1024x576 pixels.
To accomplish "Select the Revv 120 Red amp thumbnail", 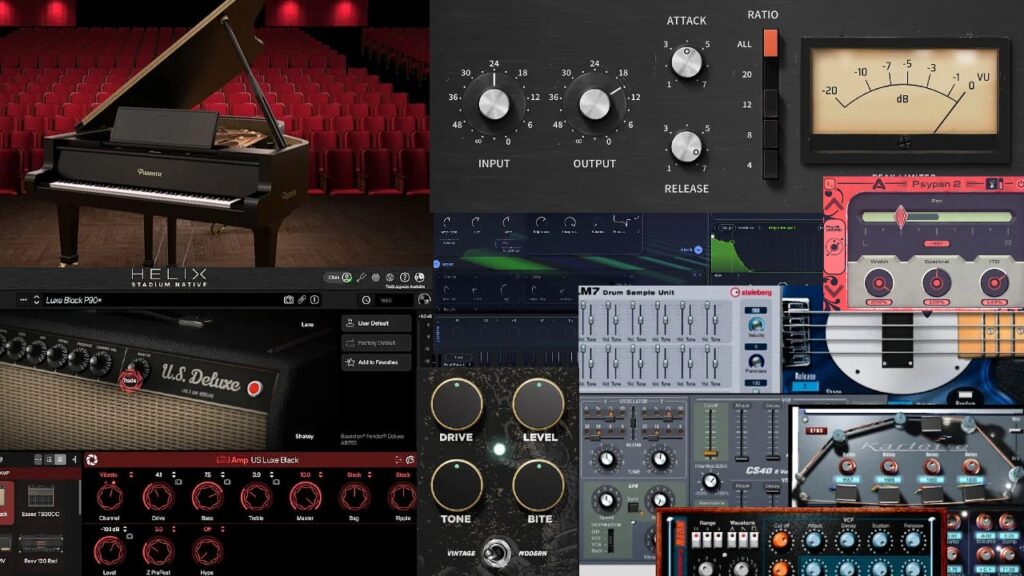I will [x=40, y=549].
